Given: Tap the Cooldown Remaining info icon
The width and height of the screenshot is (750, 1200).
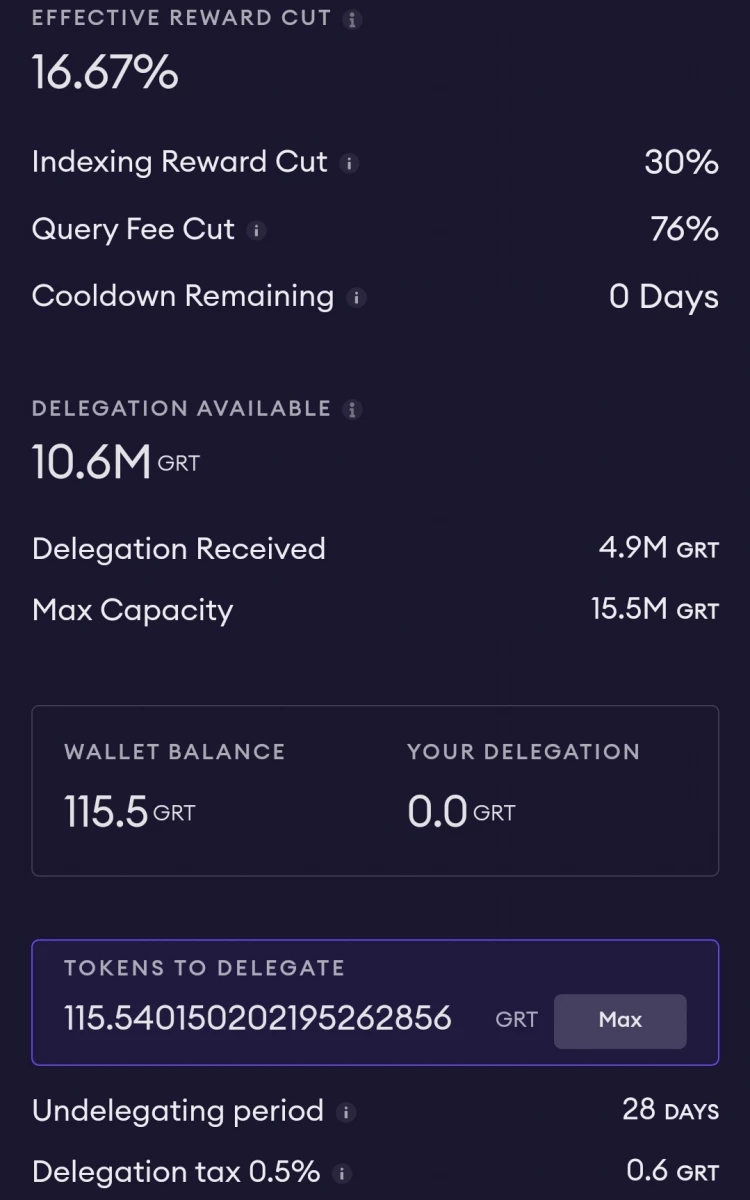Looking at the screenshot, I should pyautogui.click(x=356, y=297).
